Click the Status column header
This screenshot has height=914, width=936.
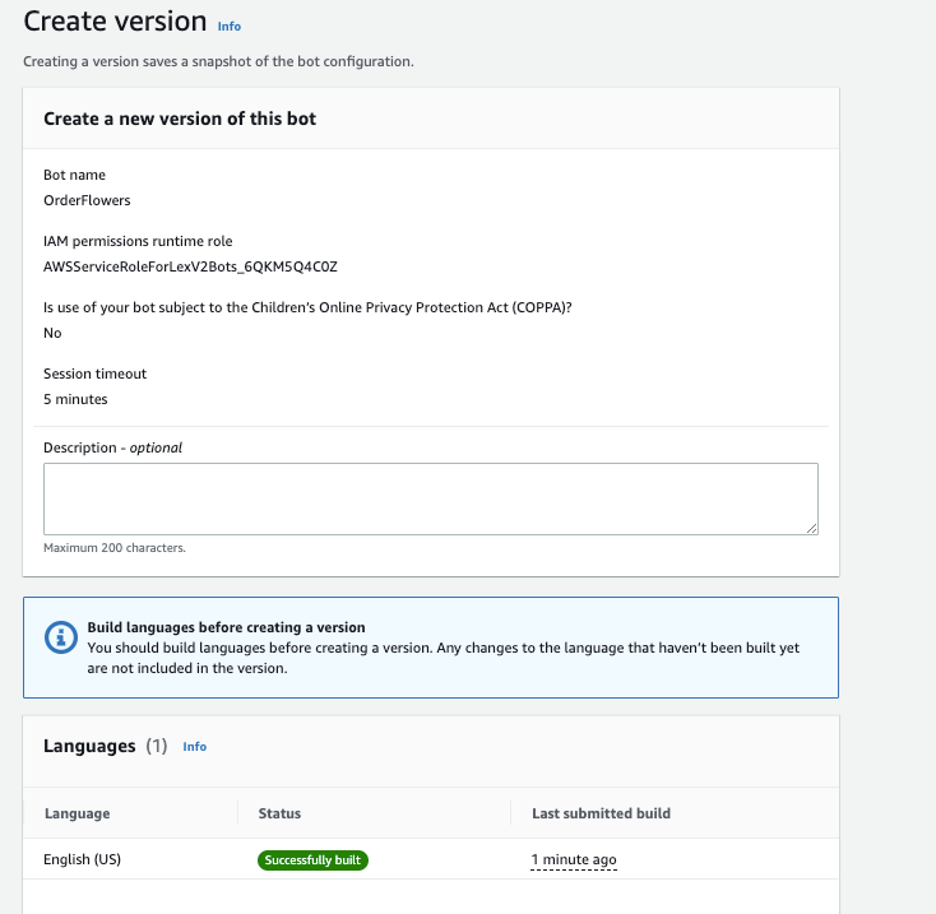(x=279, y=813)
